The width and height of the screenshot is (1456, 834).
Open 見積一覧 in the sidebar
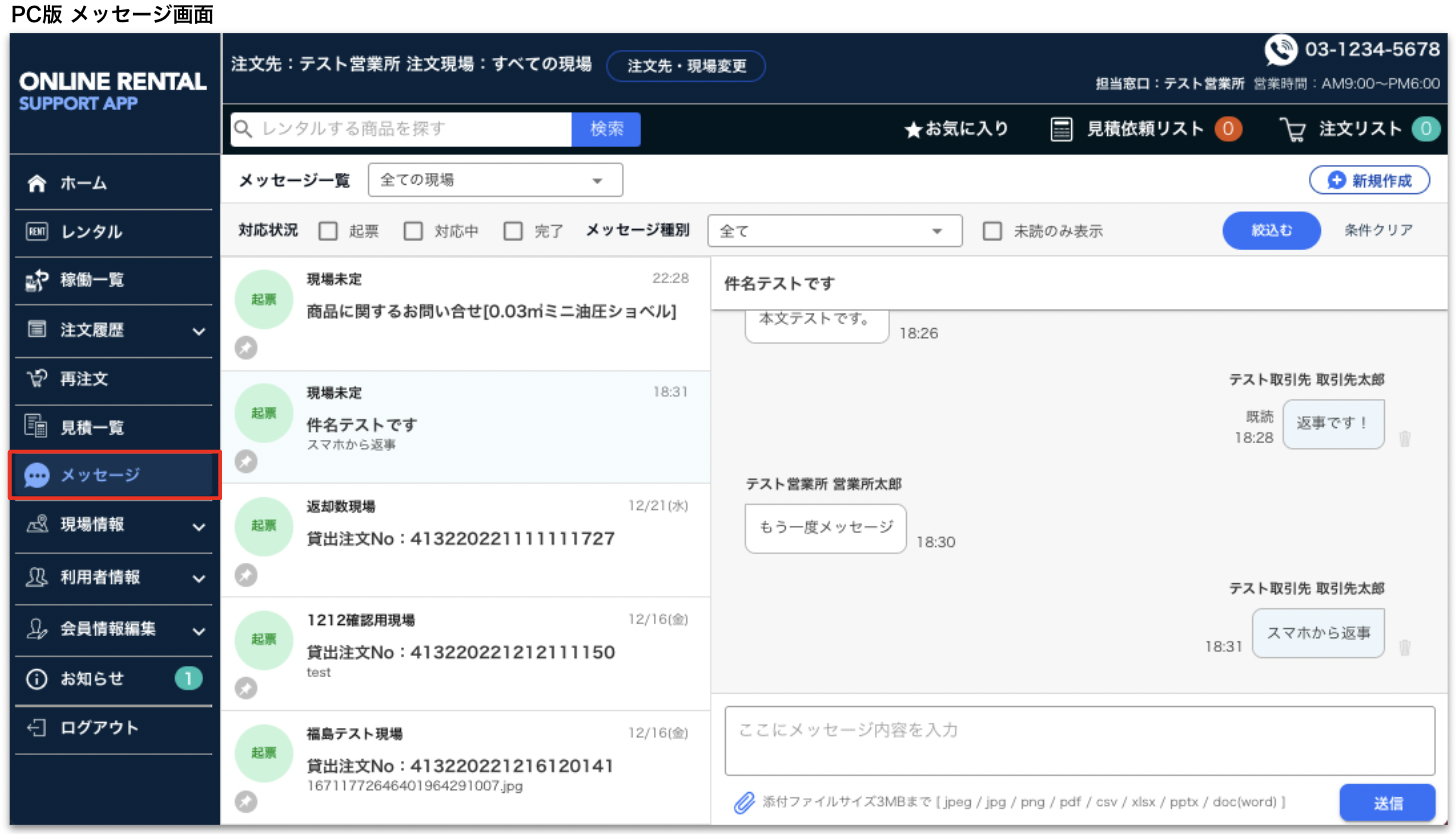click(116, 428)
